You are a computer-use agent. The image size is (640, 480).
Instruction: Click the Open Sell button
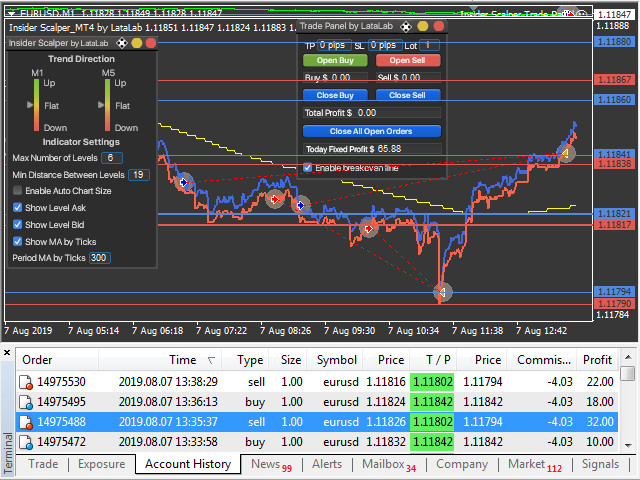408,60
